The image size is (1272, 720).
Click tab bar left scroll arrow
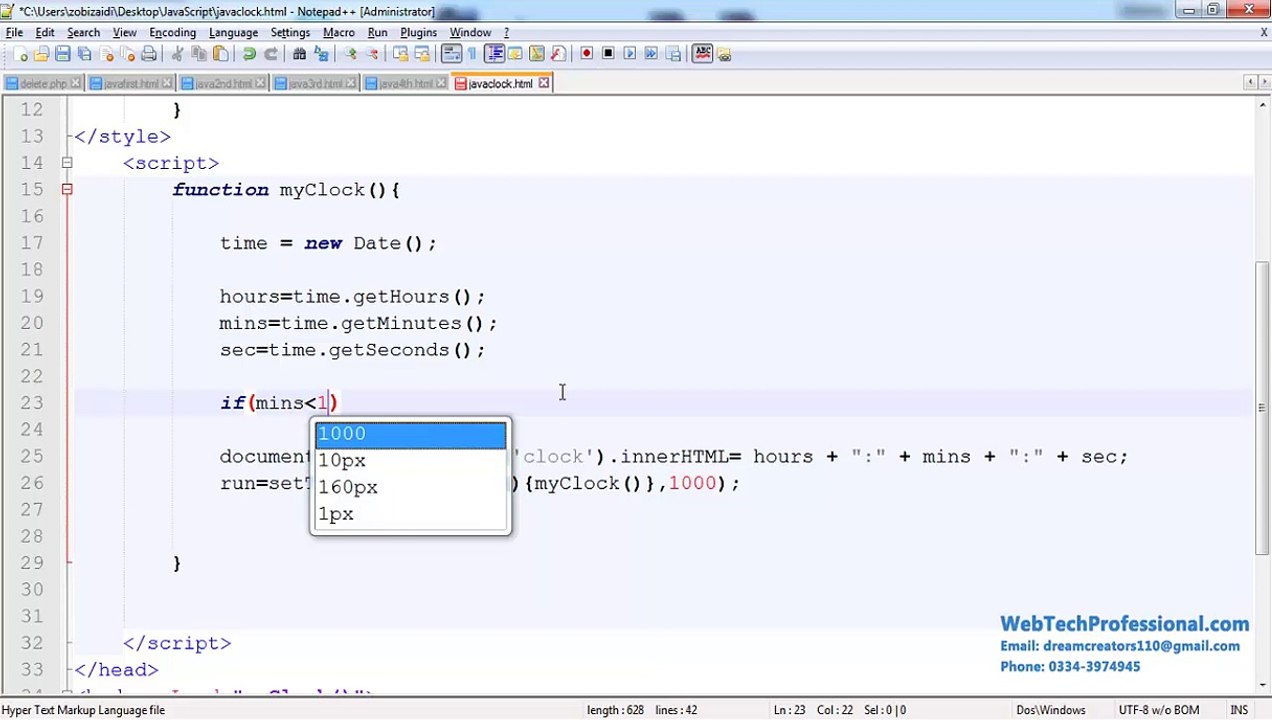[x=1249, y=82]
